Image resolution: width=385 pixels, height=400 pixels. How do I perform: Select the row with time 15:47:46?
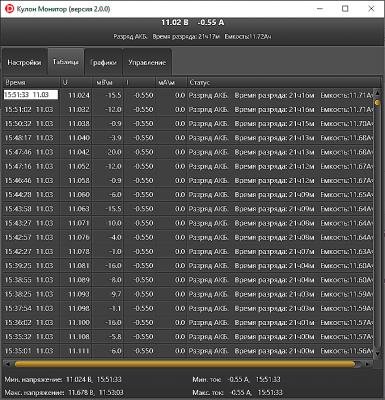pyautogui.click(x=188, y=152)
